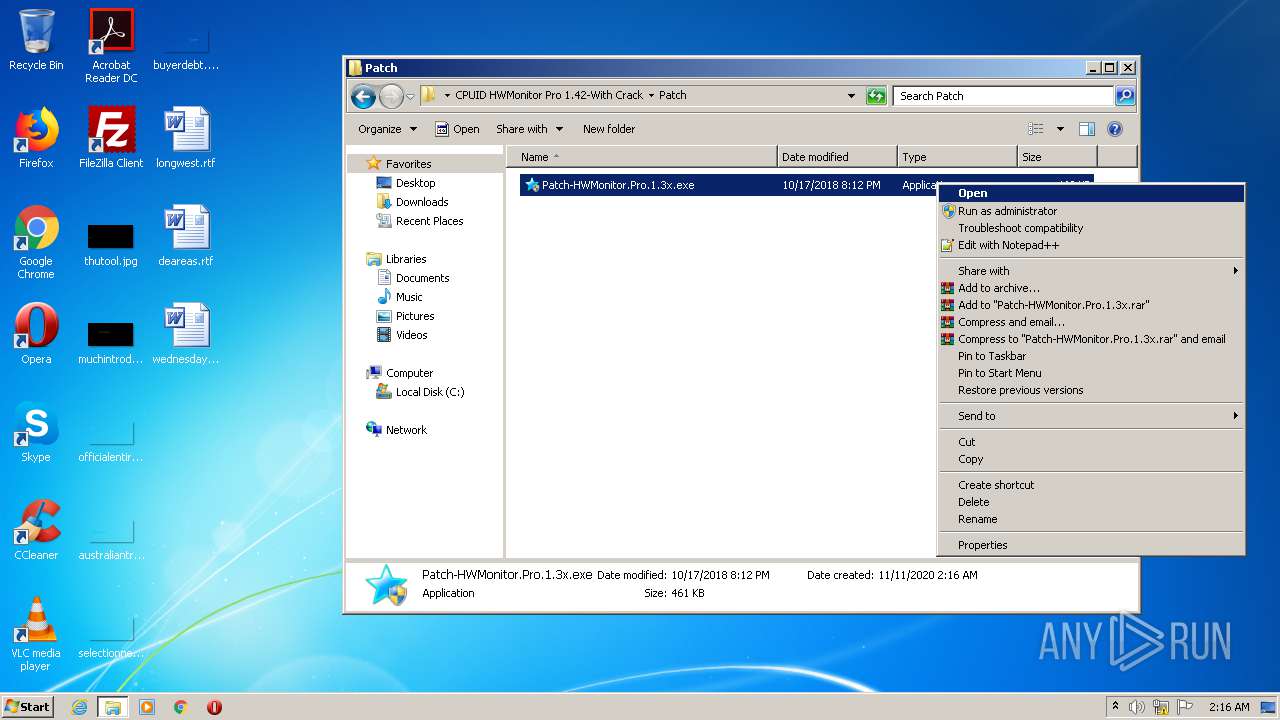1280x720 pixels.
Task: Open Skype desktop shortcut
Action: 36,432
